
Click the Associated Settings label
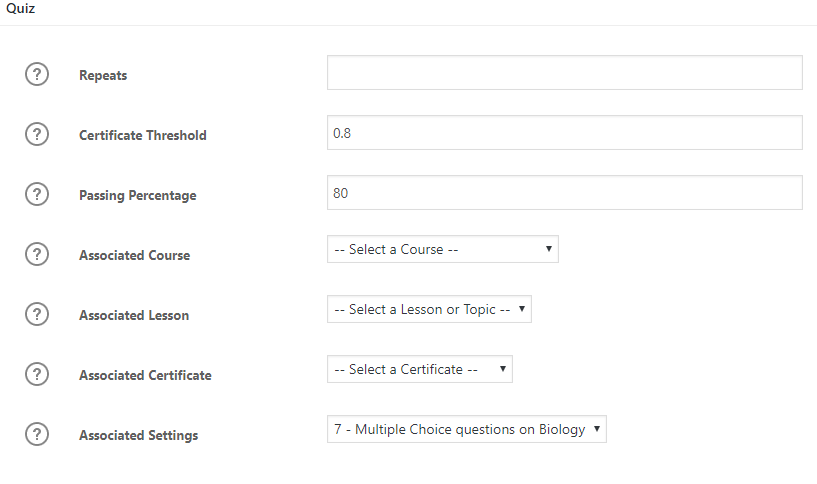[x=139, y=435]
